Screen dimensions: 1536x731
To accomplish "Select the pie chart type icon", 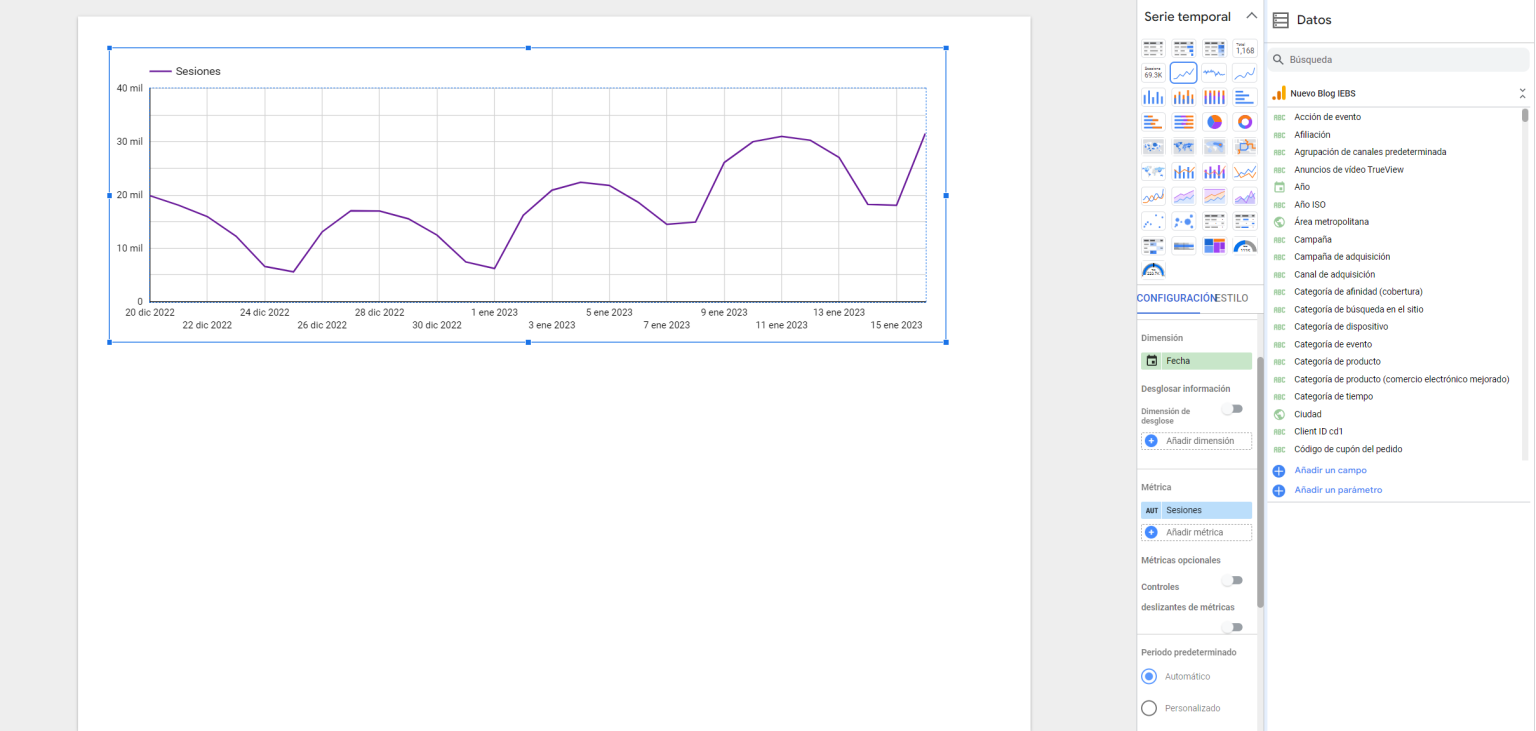I will tap(1214, 122).
